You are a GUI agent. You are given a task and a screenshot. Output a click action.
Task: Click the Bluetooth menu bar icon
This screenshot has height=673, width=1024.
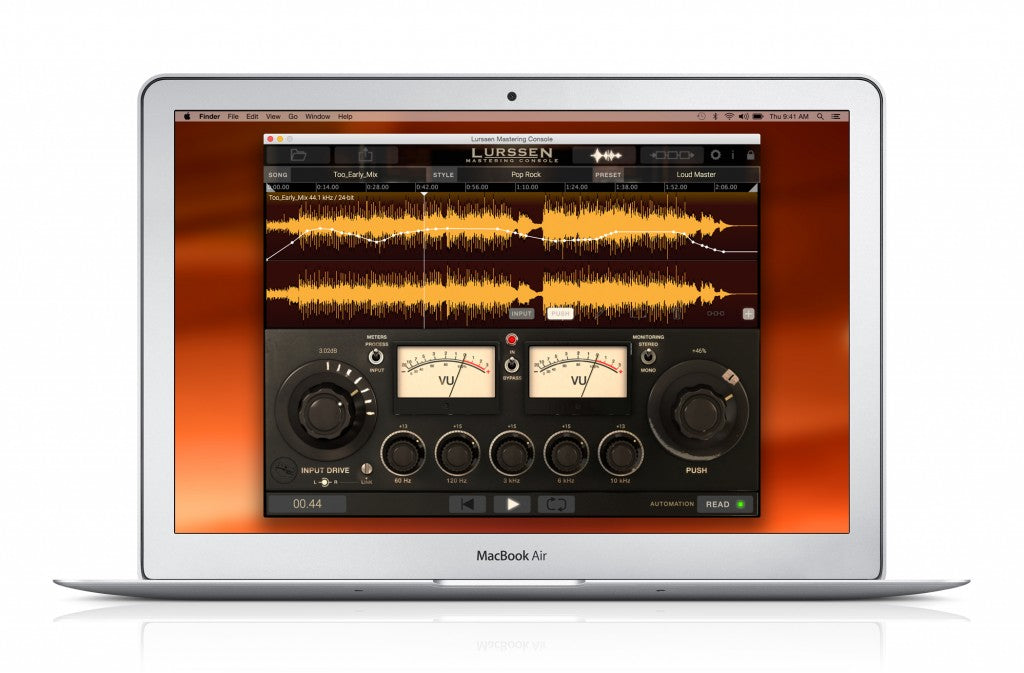714,117
